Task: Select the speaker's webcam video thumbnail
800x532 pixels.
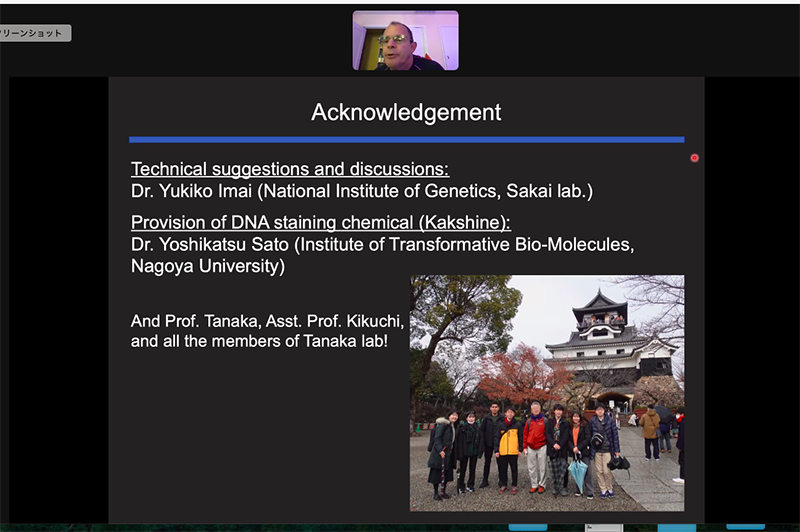Action: pos(406,40)
